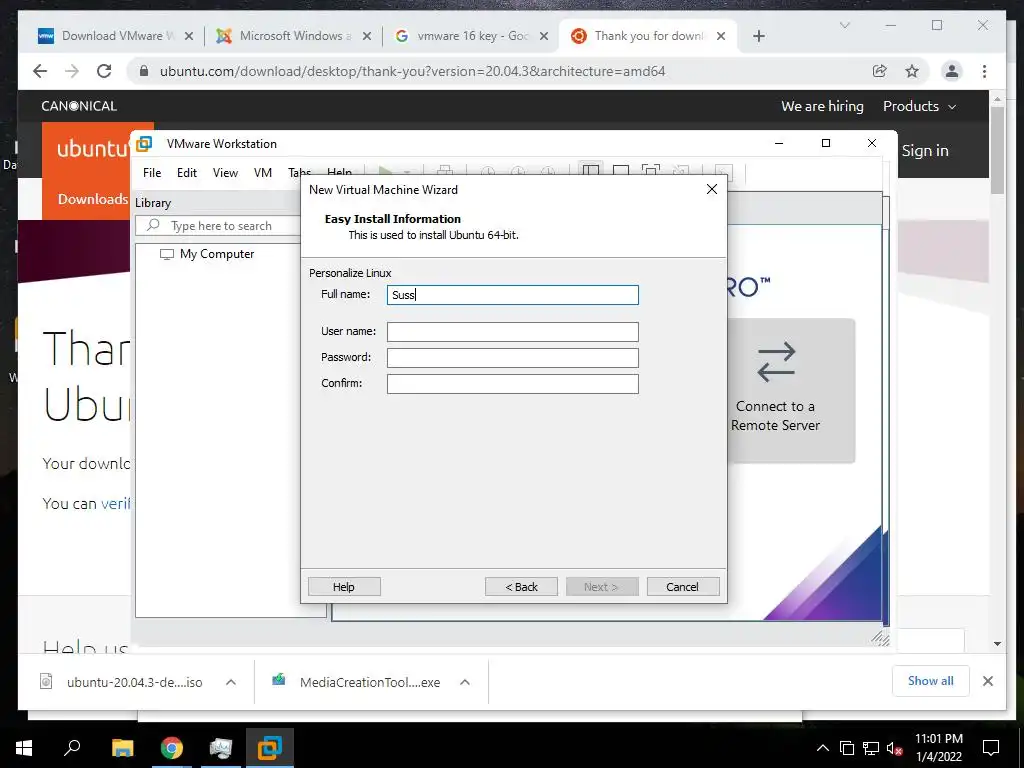Click the network tray icon
1024x768 pixels.
(x=871, y=748)
